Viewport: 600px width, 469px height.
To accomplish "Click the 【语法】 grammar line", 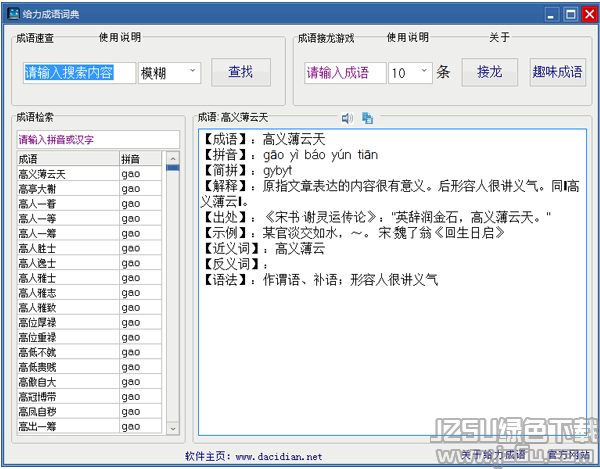I will [x=320, y=280].
